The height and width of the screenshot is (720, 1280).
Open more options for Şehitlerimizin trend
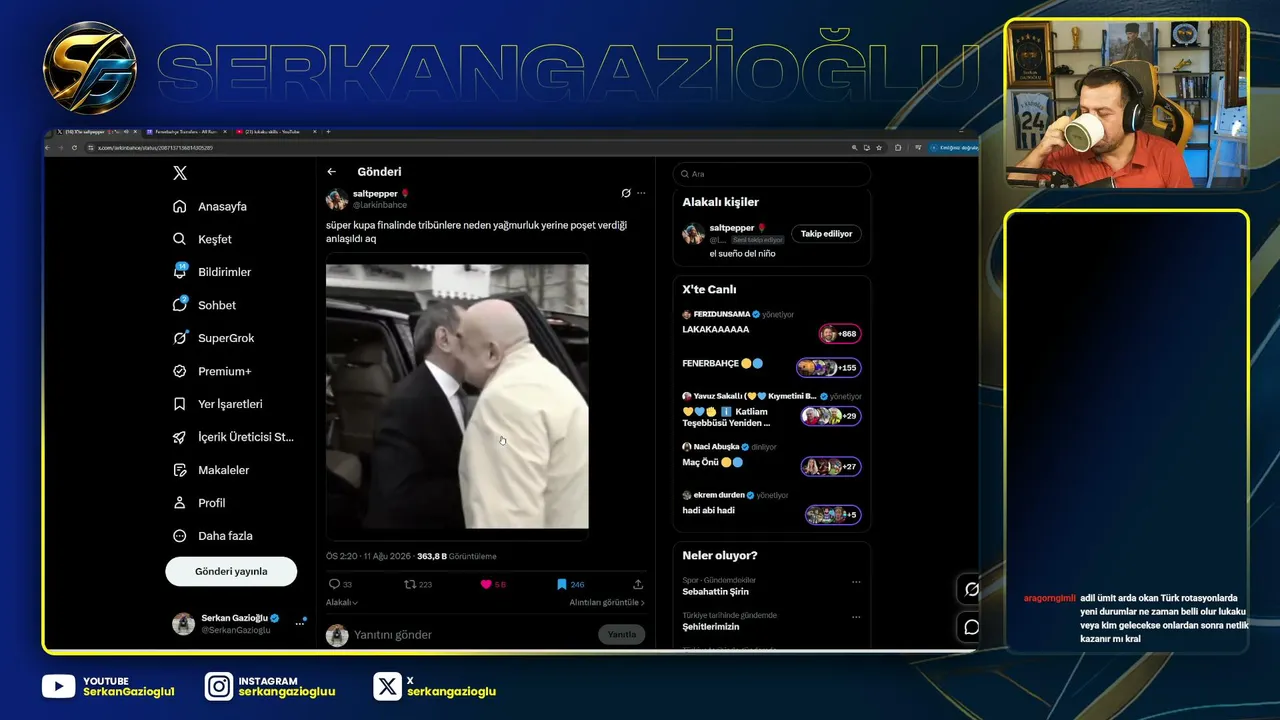[856, 616]
